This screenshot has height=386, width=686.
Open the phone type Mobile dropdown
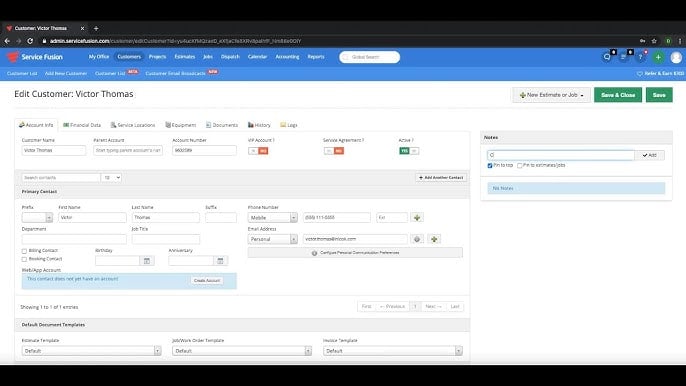click(273, 218)
